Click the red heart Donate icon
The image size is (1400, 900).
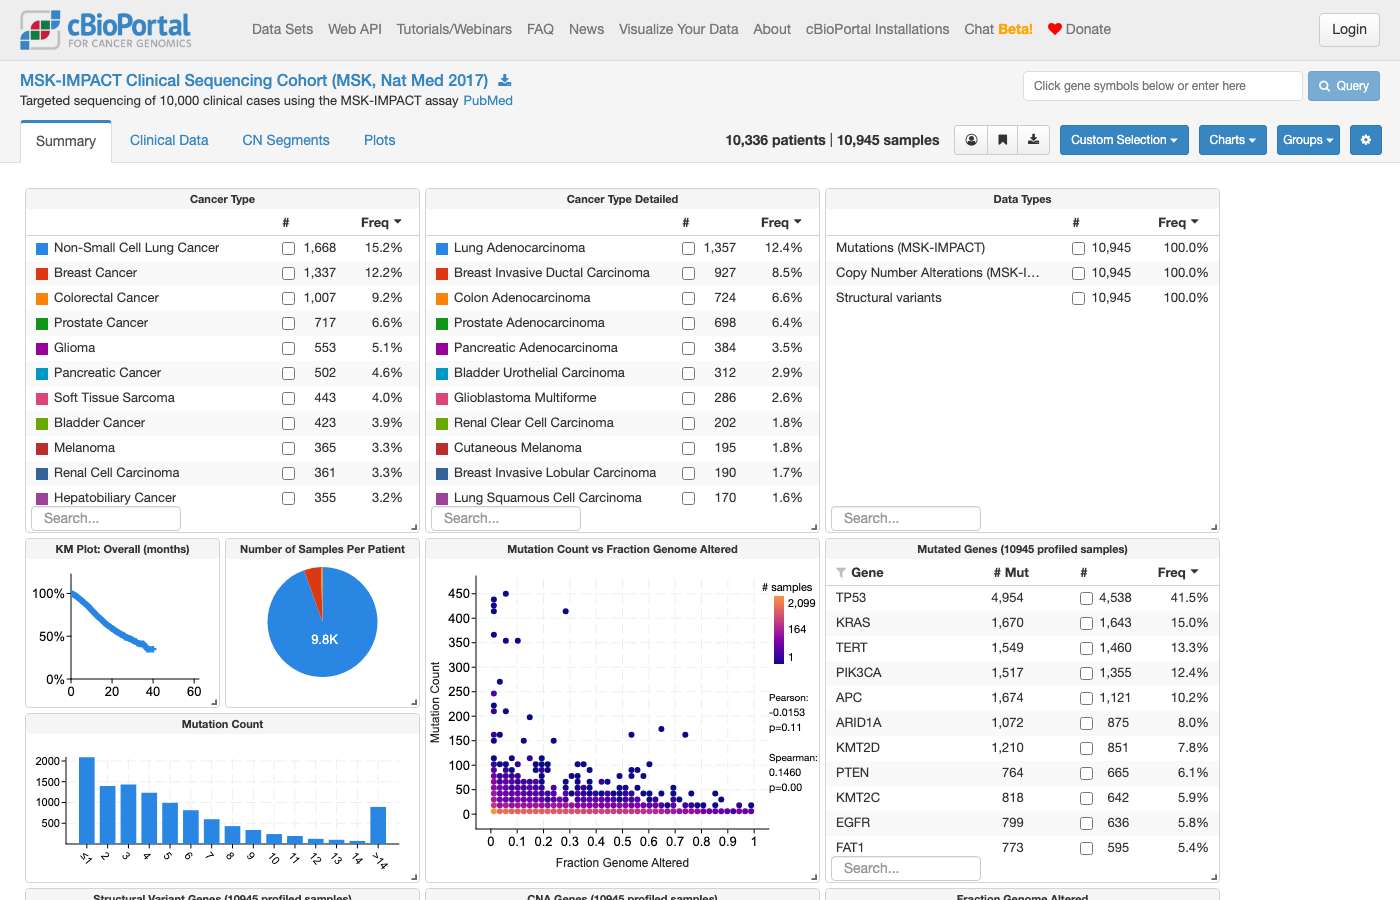click(1054, 29)
